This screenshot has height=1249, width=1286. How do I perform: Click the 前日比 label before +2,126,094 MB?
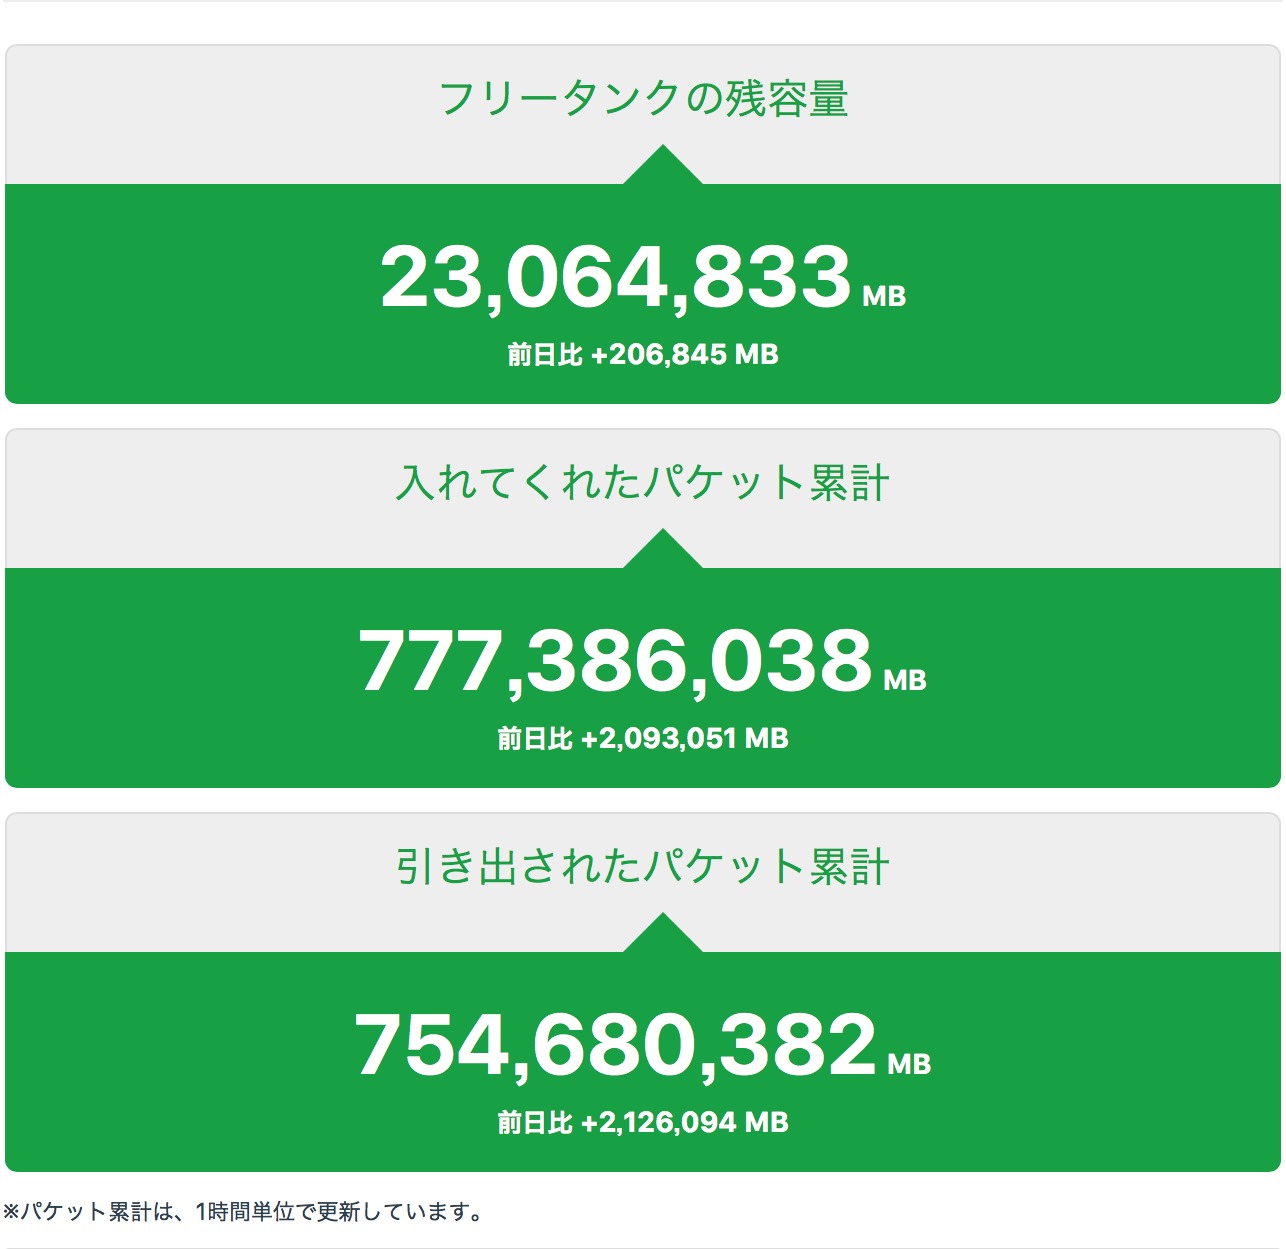534,1123
